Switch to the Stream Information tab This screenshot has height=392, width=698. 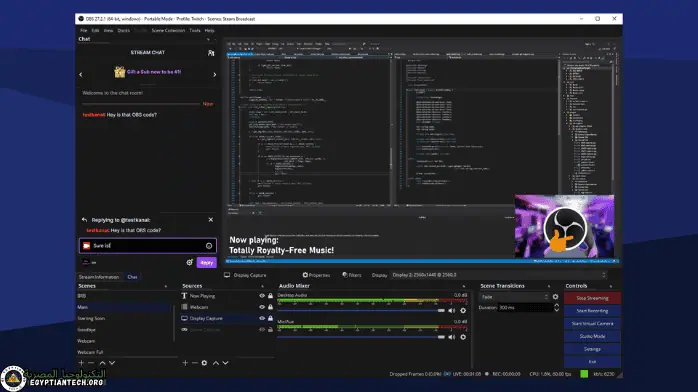click(99, 277)
